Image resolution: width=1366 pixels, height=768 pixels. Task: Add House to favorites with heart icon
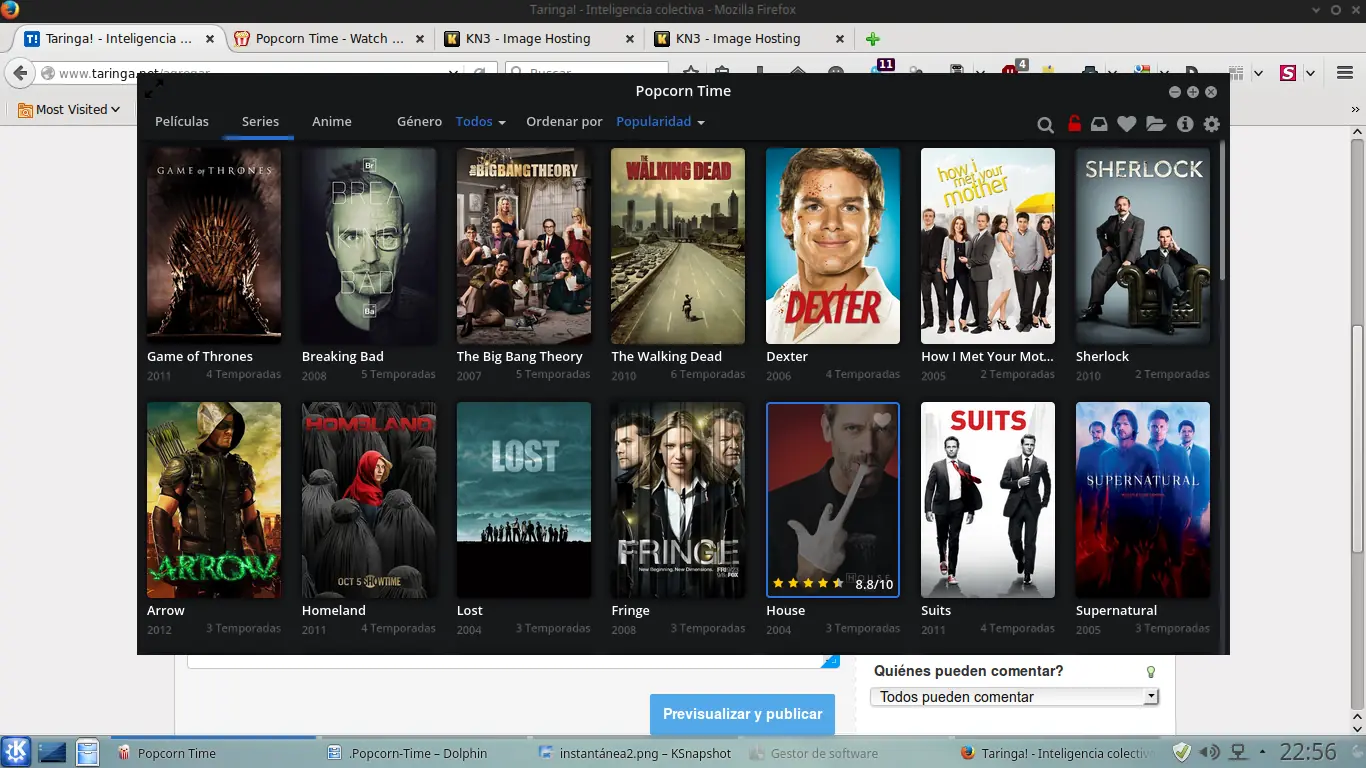pyautogui.click(x=882, y=420)
